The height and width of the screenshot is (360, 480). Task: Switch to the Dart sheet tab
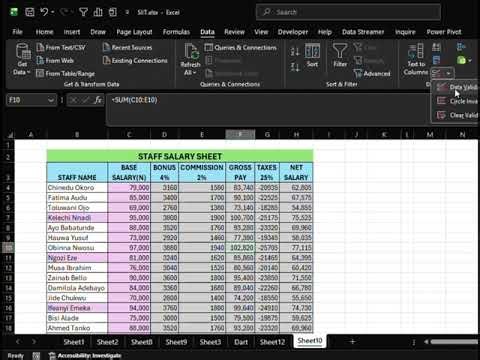coord(241,342)
